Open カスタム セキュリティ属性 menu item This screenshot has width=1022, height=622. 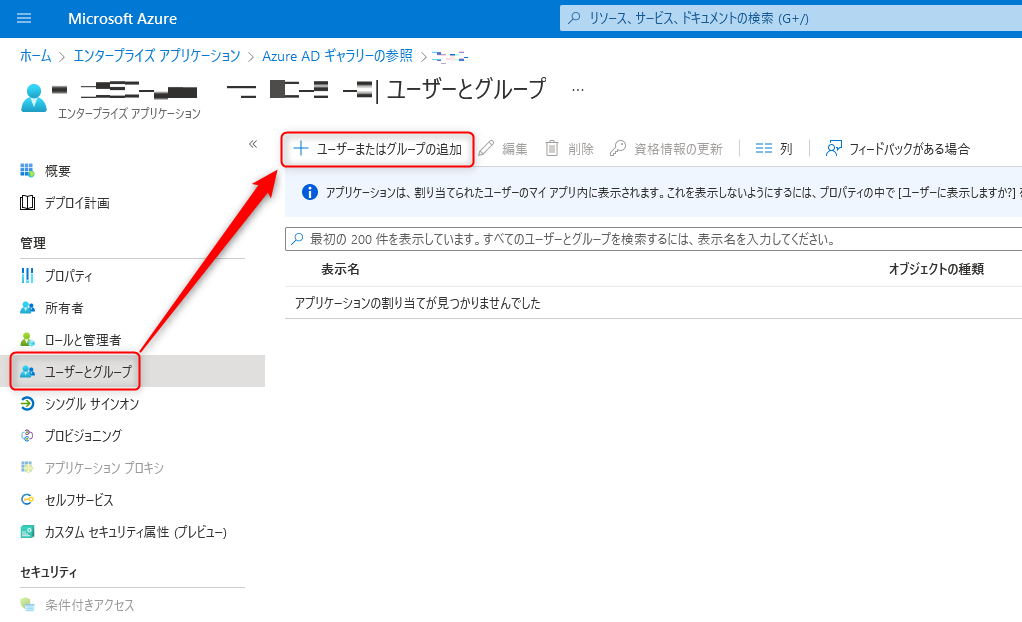tap(136, 532)
